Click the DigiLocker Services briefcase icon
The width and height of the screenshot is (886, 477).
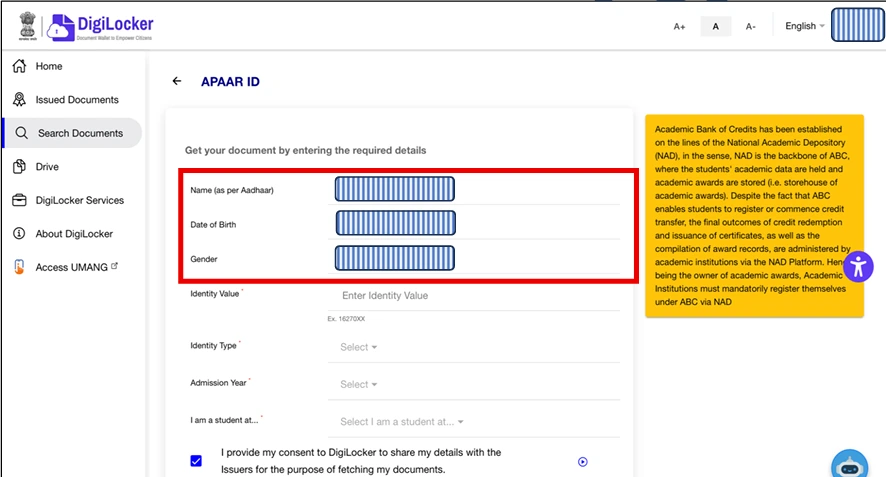tap(18, 200)
